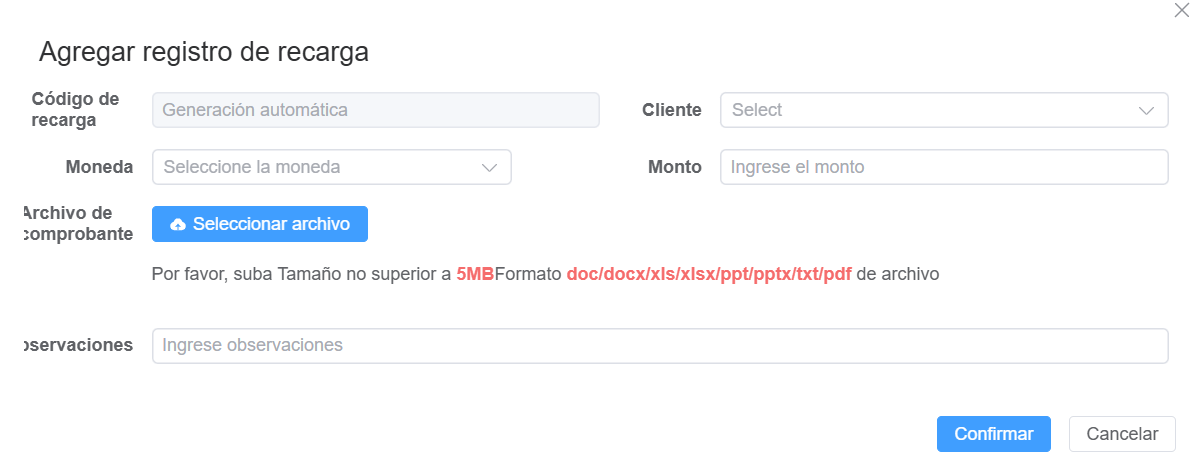Click the "Seleccione la moneda" placeholder text

pyautogui.click(x=251, y=167)
